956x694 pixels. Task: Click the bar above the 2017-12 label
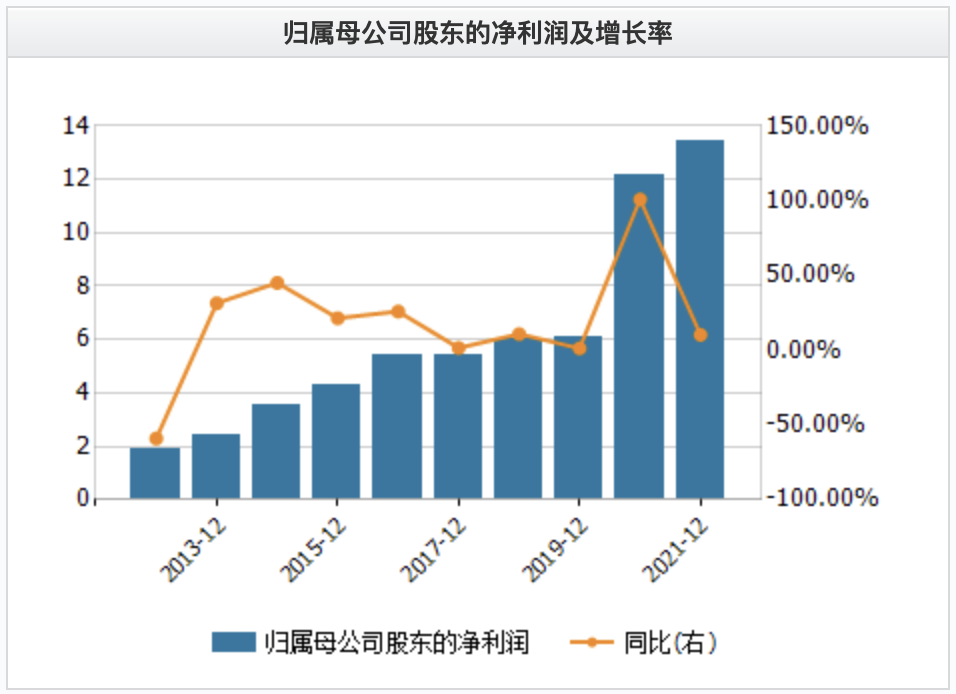(458, 426)
